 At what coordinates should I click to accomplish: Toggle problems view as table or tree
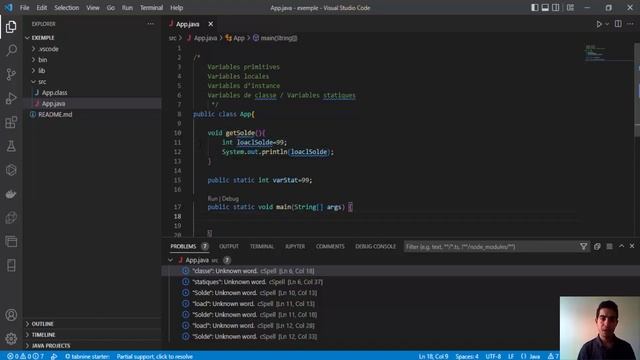tap(609, 246)
